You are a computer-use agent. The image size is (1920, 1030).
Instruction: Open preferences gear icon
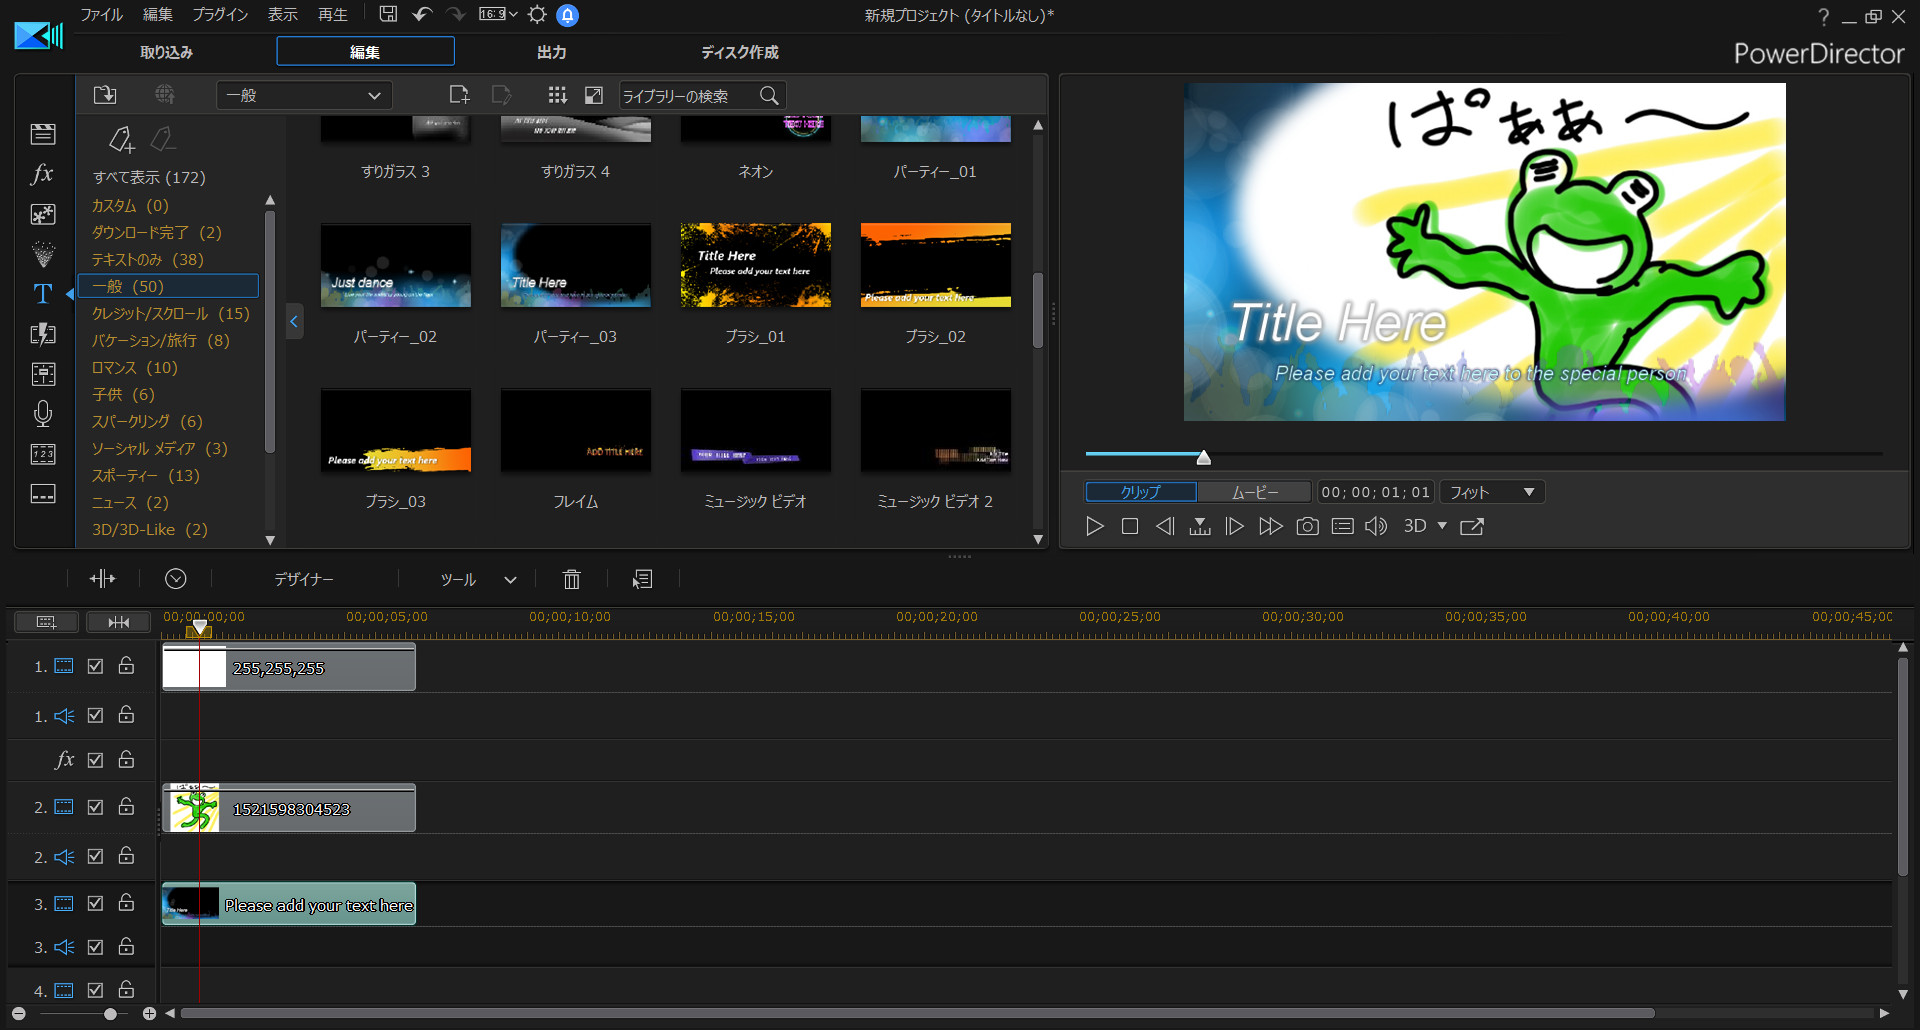[537, 15]
